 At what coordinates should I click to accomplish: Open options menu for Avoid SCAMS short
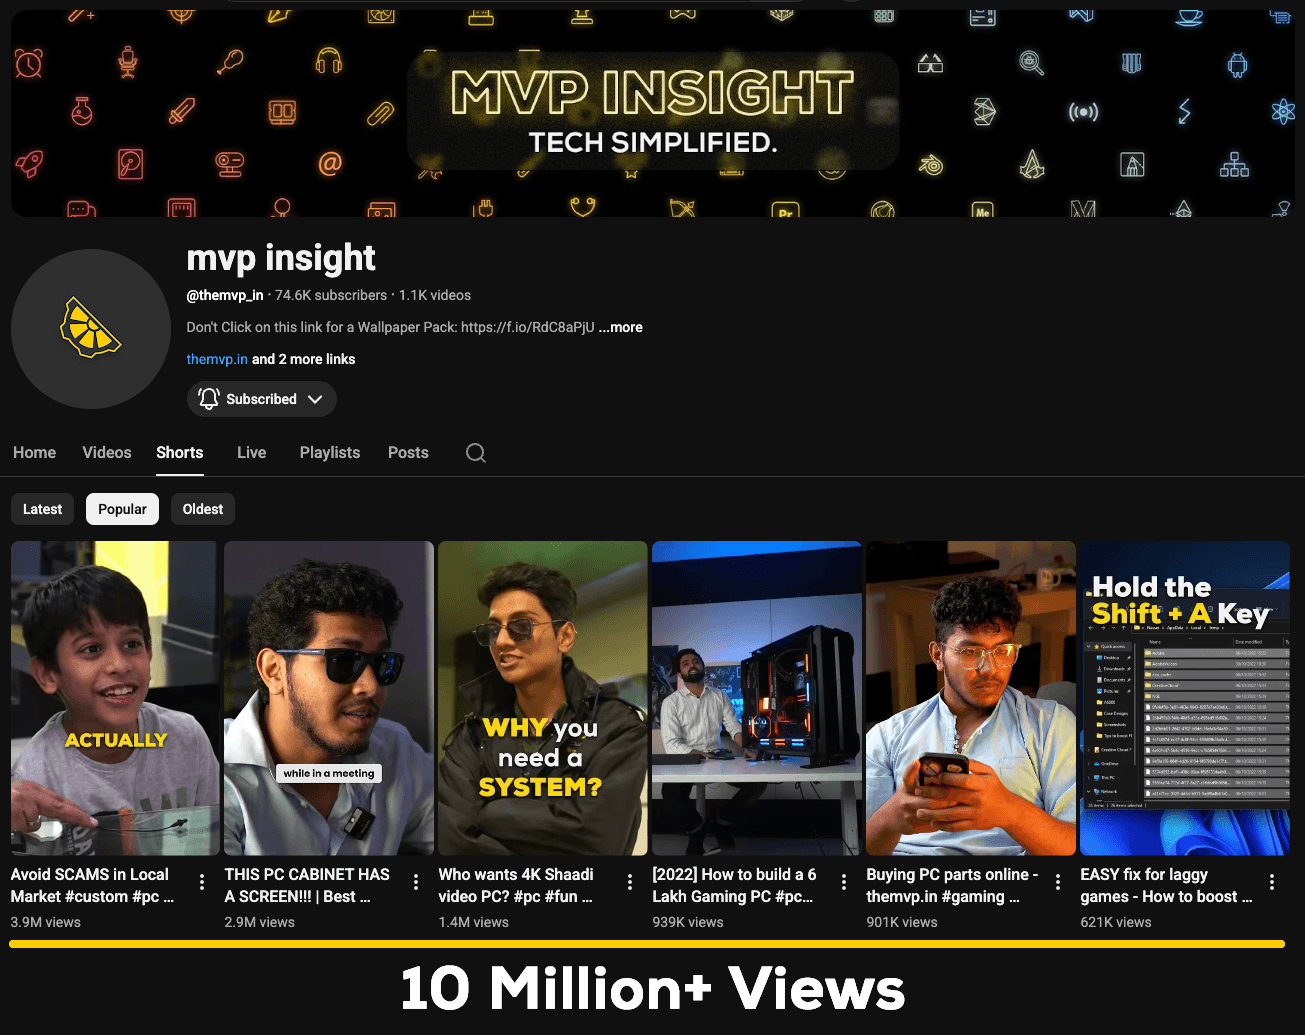(202, 882)
